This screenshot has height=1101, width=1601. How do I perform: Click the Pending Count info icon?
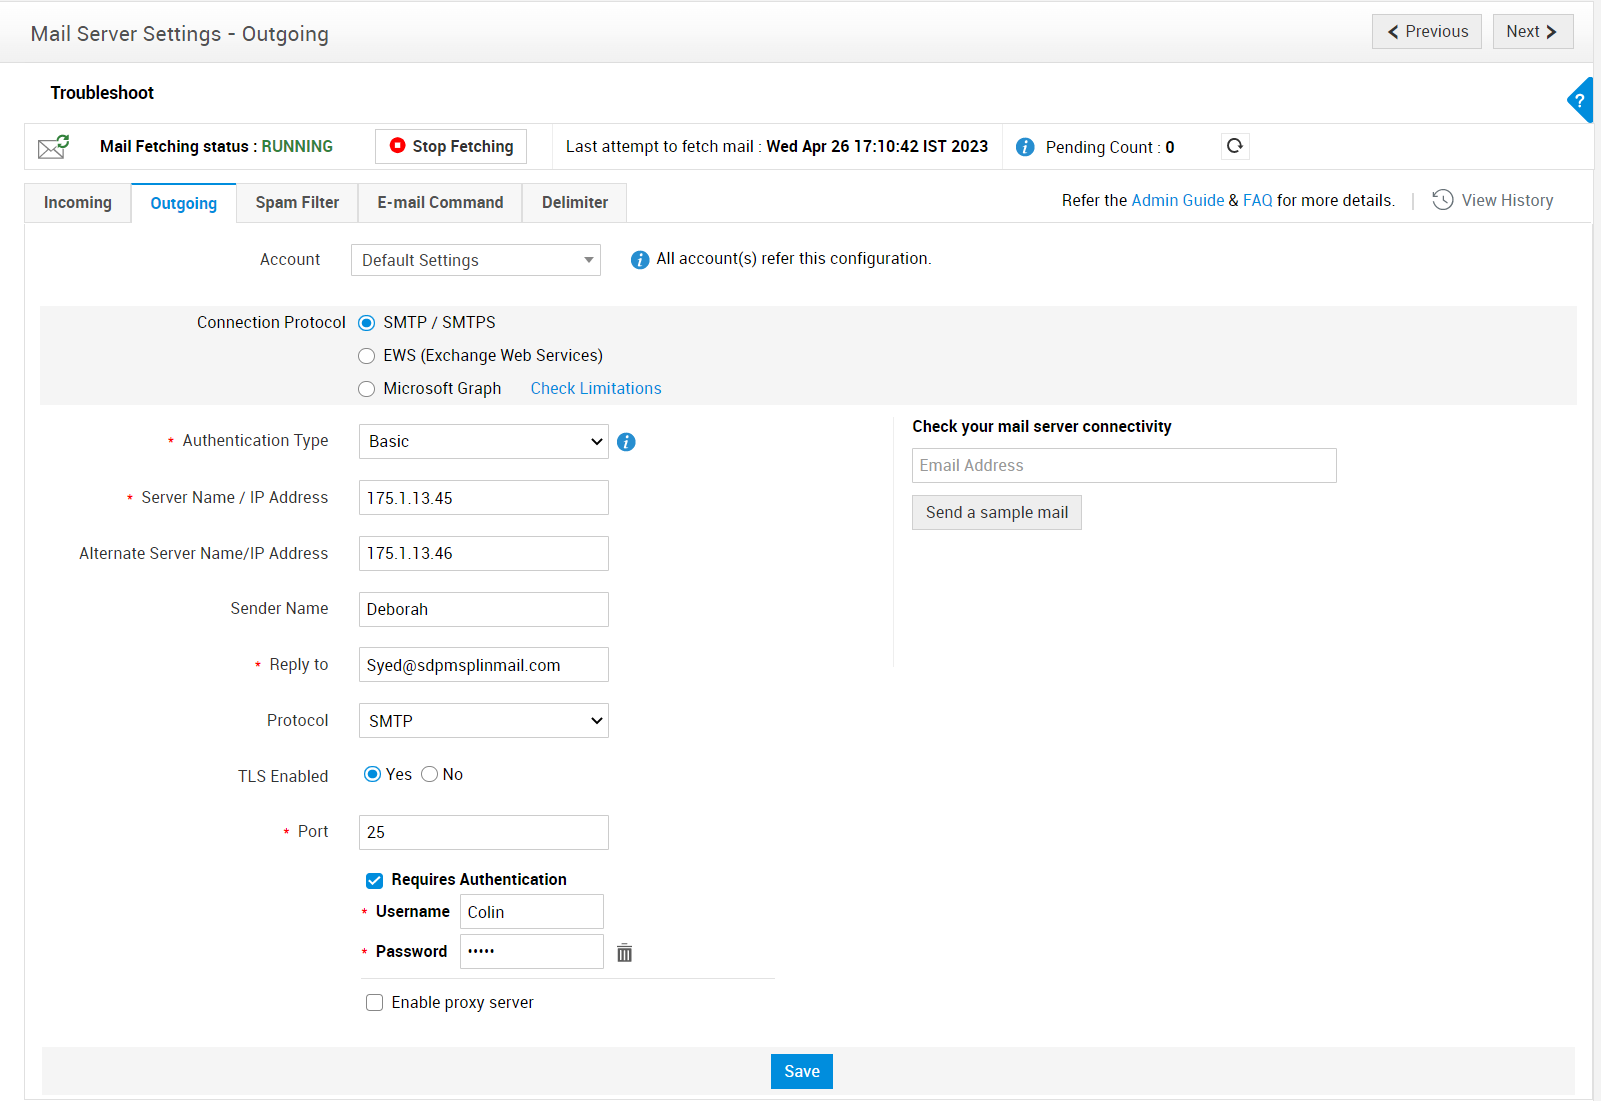[x=1025, y=147]
